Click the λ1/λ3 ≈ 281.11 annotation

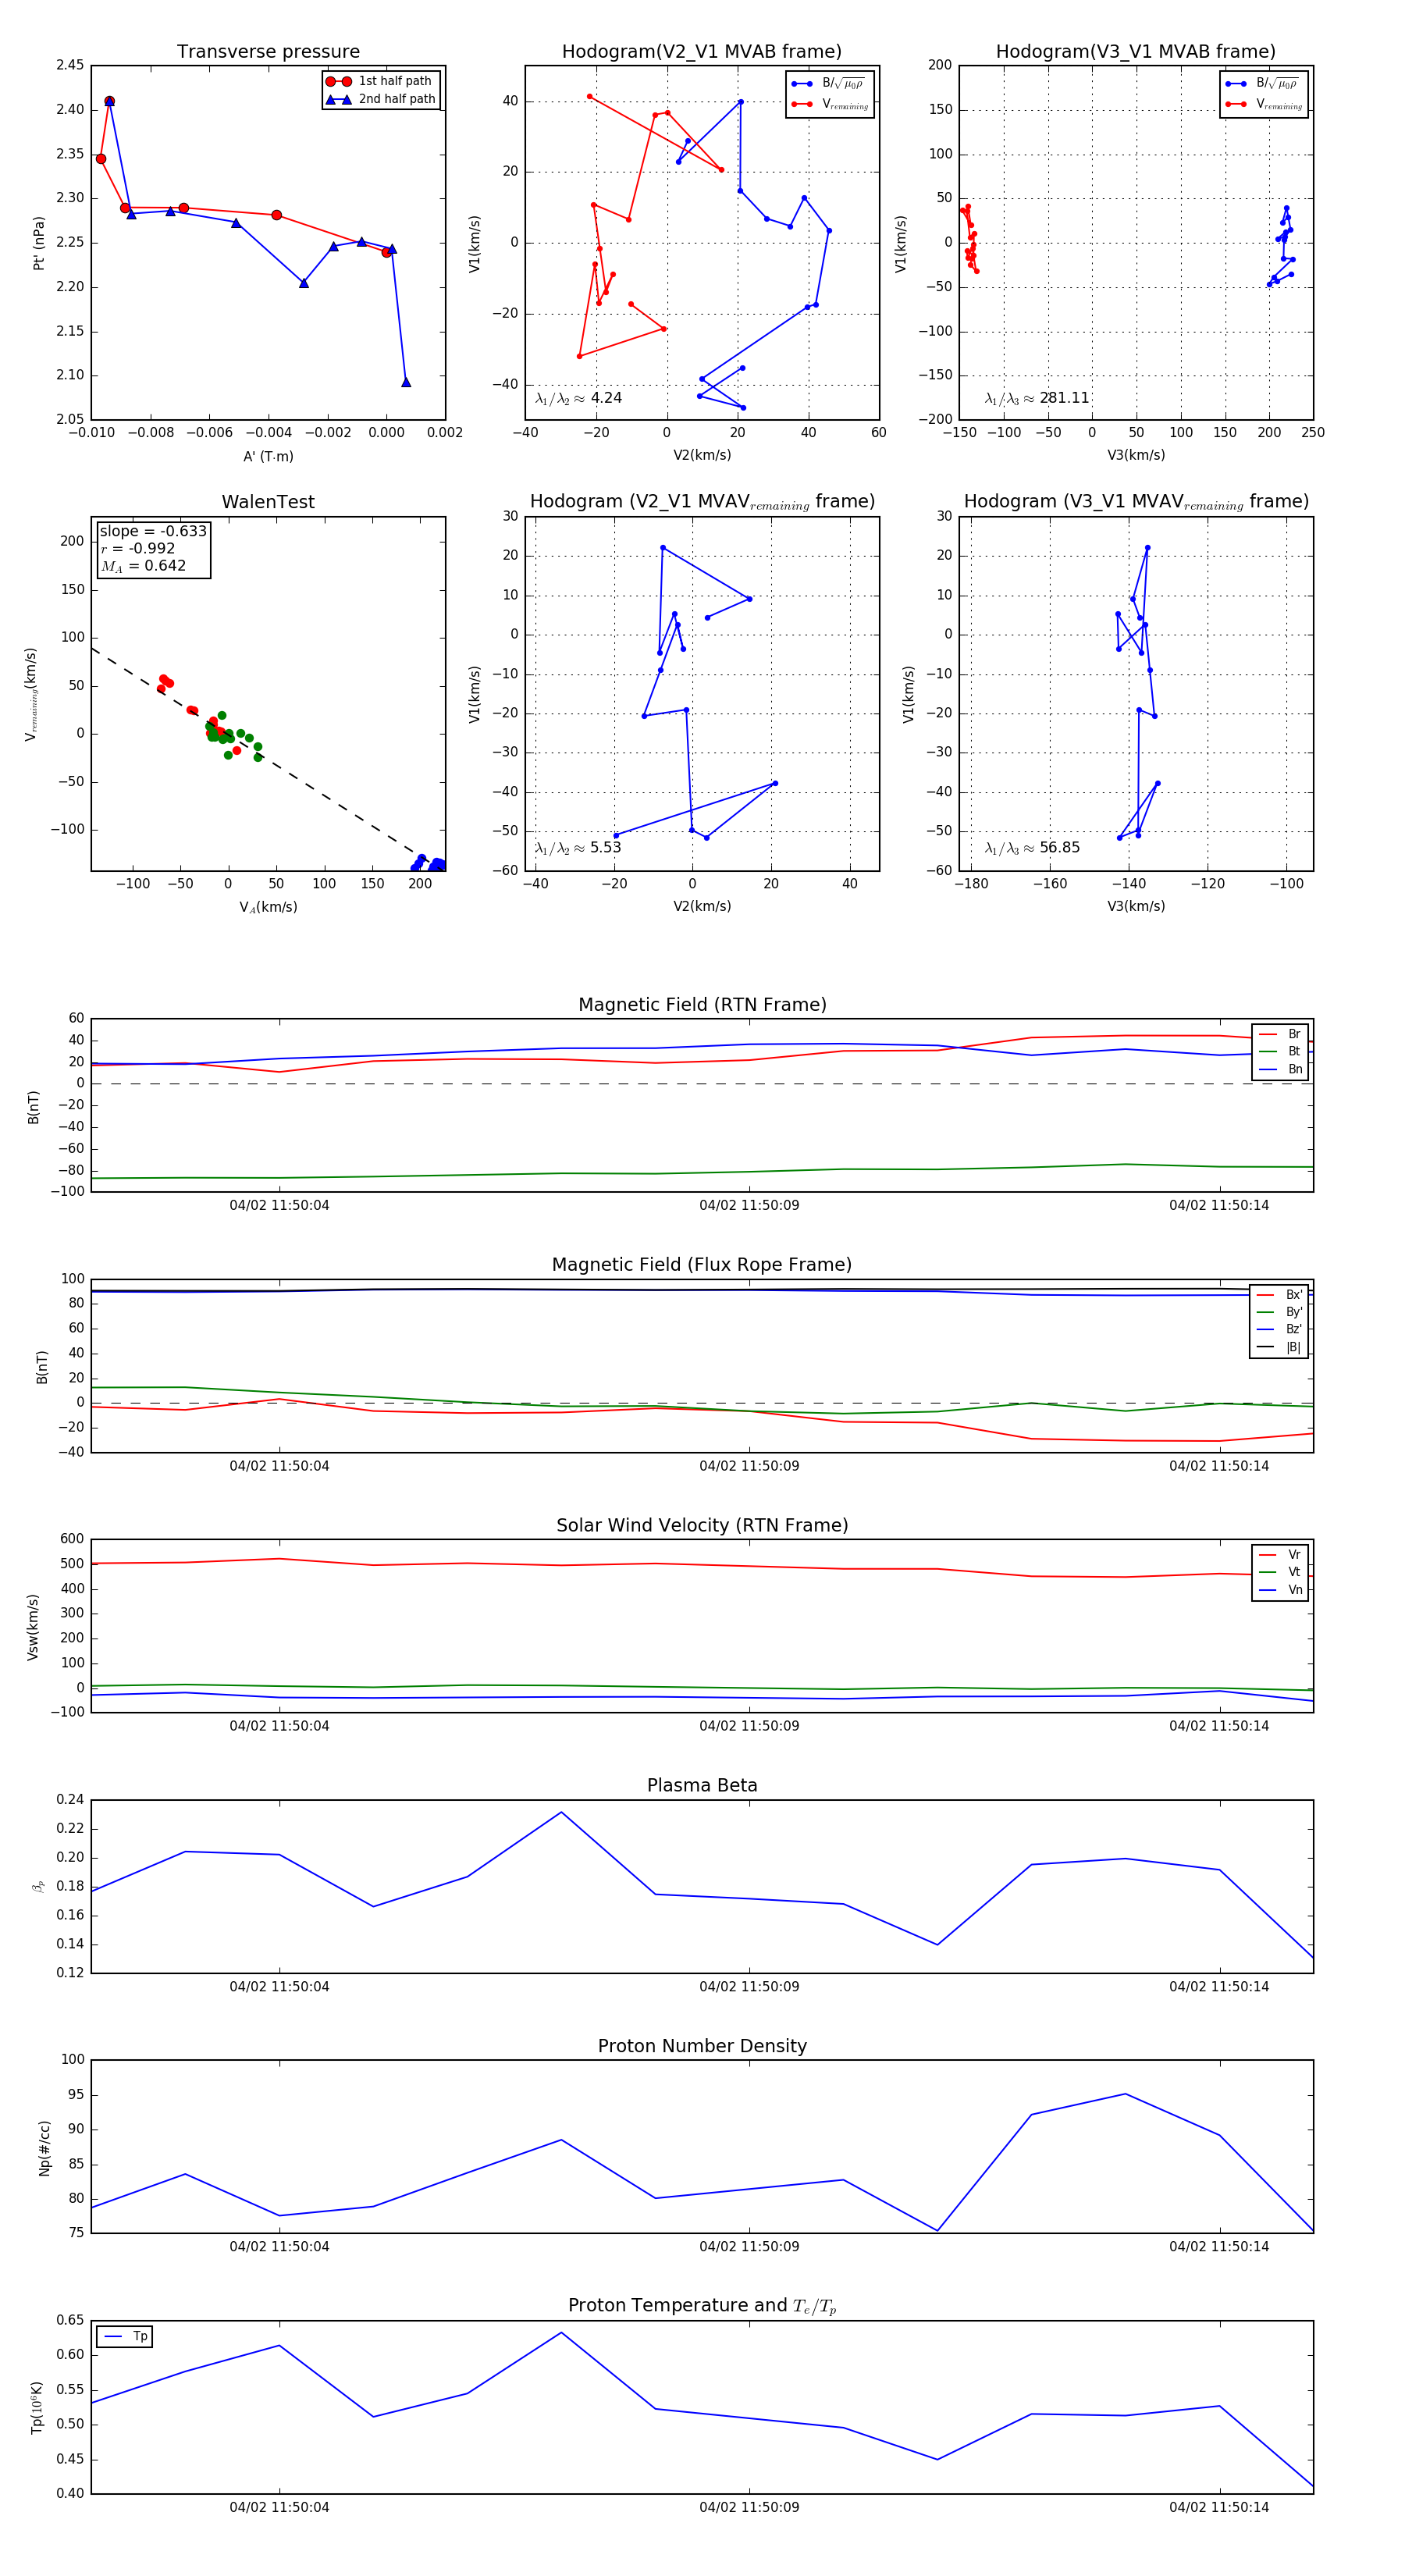coord(1037,398)
